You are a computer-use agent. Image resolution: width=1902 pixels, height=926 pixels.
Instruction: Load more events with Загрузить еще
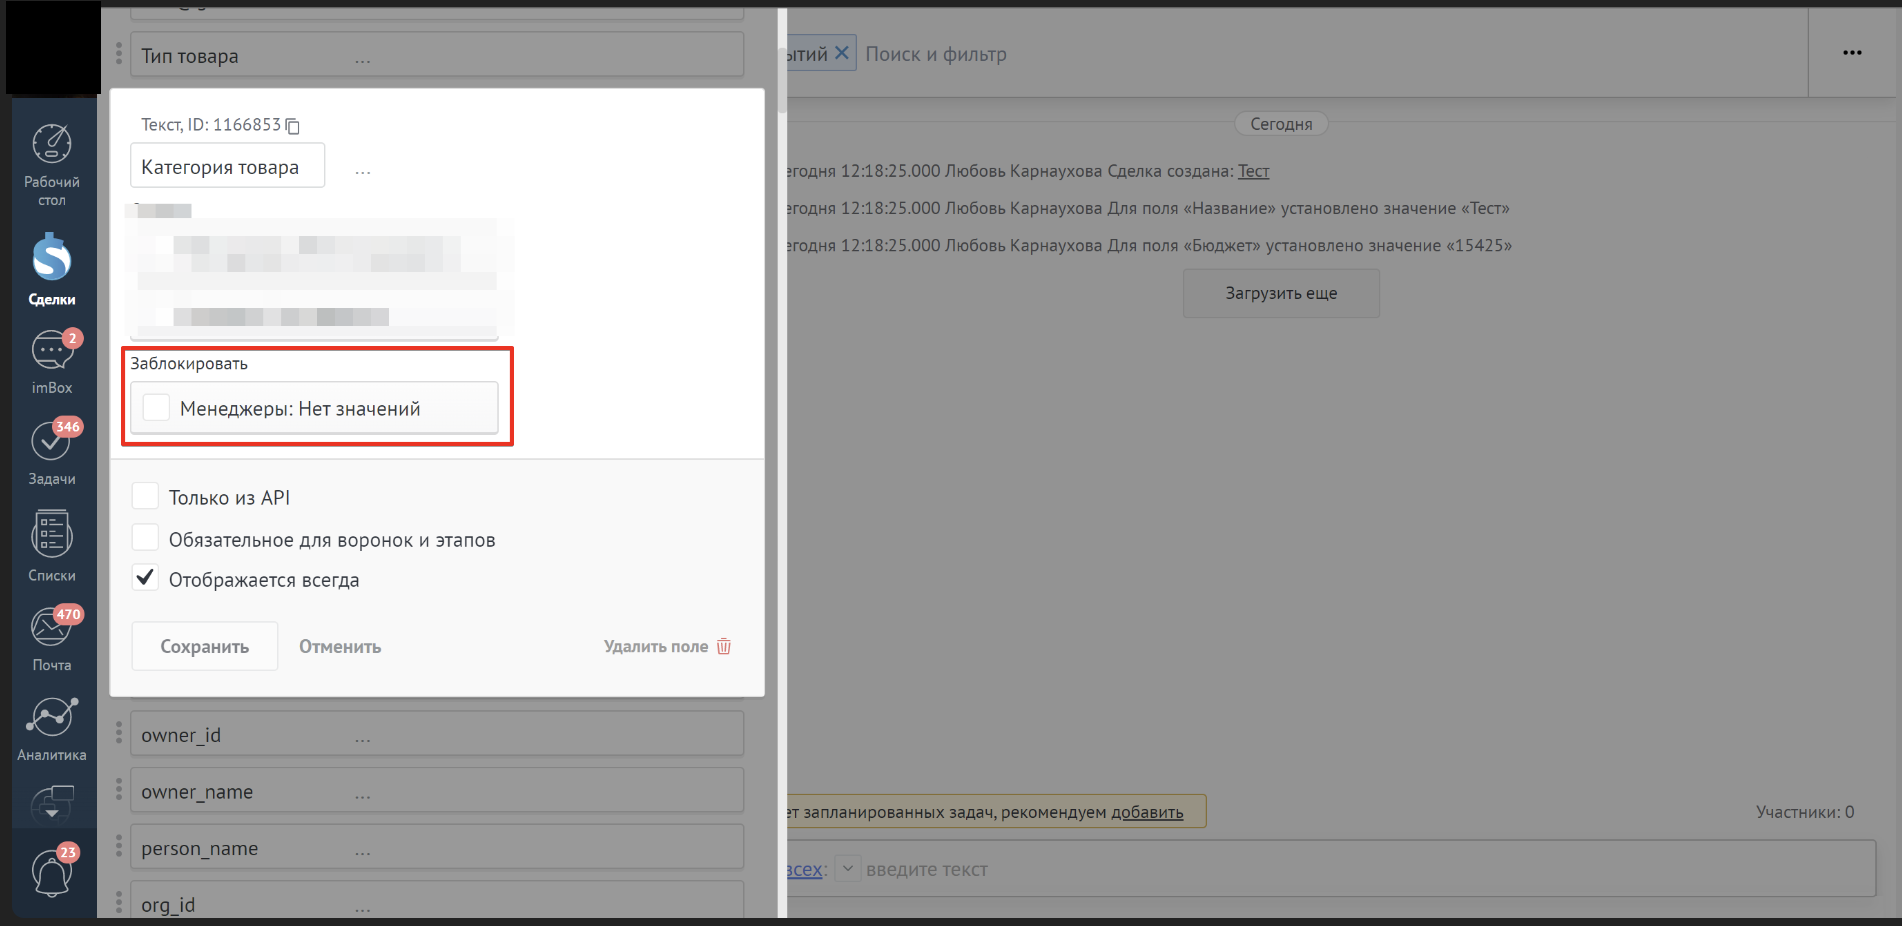click(1281, 293)
